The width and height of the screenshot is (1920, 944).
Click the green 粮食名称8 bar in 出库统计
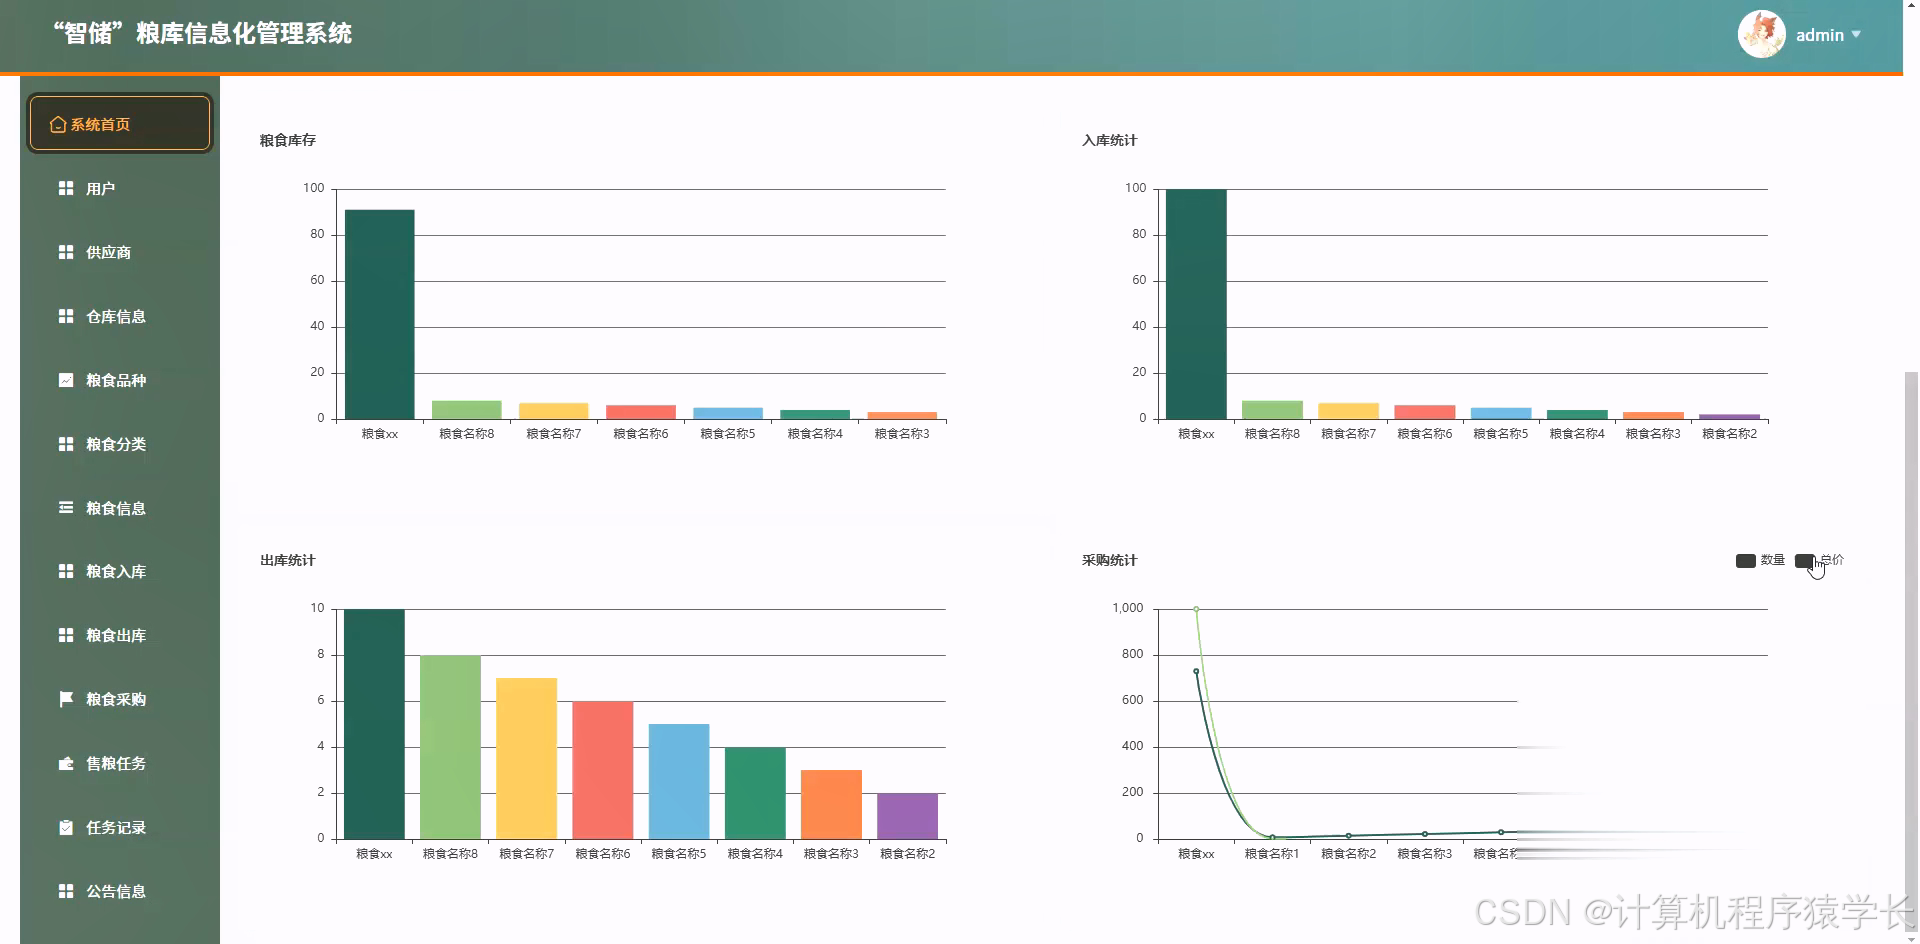450,747
